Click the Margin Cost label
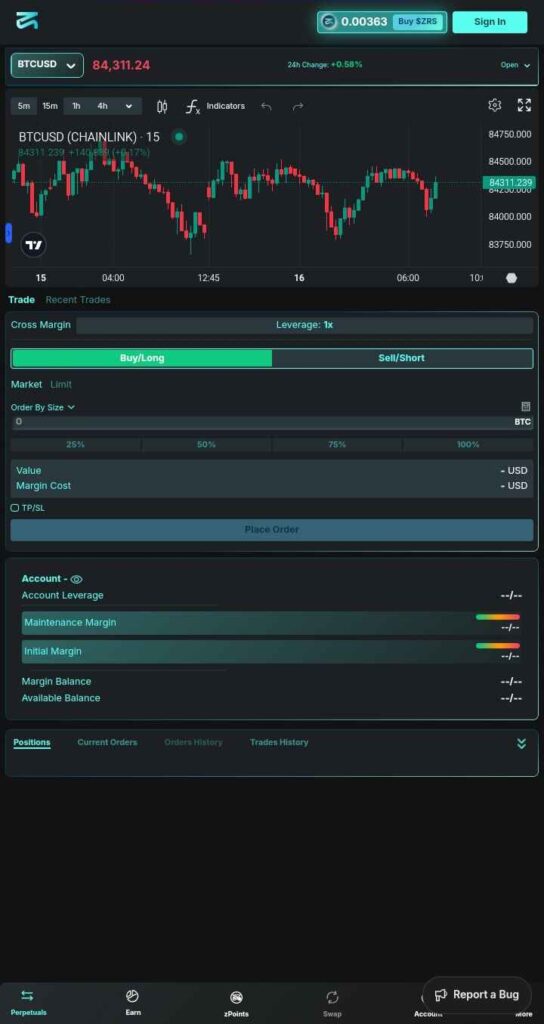The width and height of the screenshot is (544, 1024). 43,486
